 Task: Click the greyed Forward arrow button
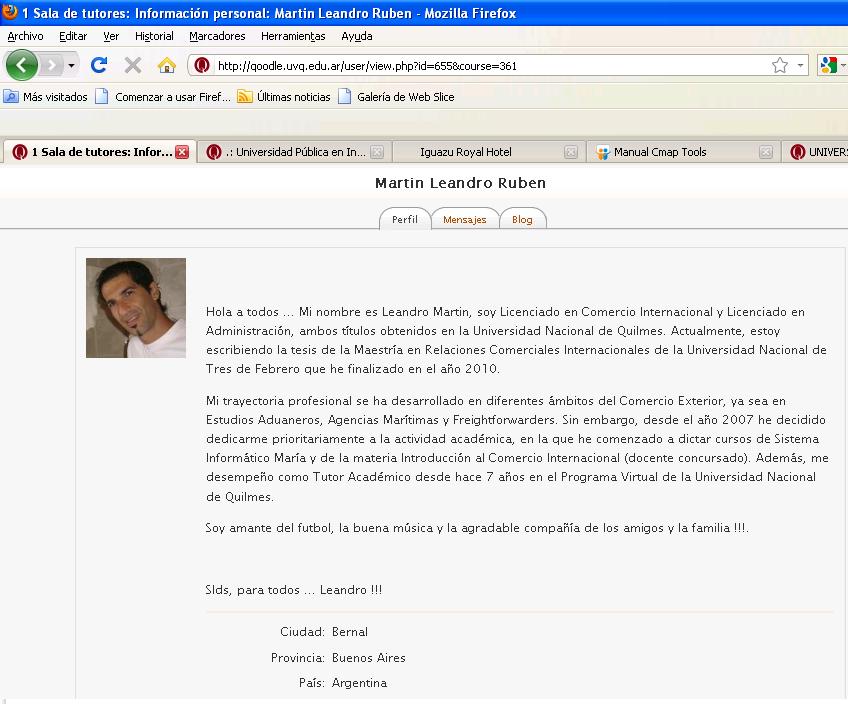(51, 65)
